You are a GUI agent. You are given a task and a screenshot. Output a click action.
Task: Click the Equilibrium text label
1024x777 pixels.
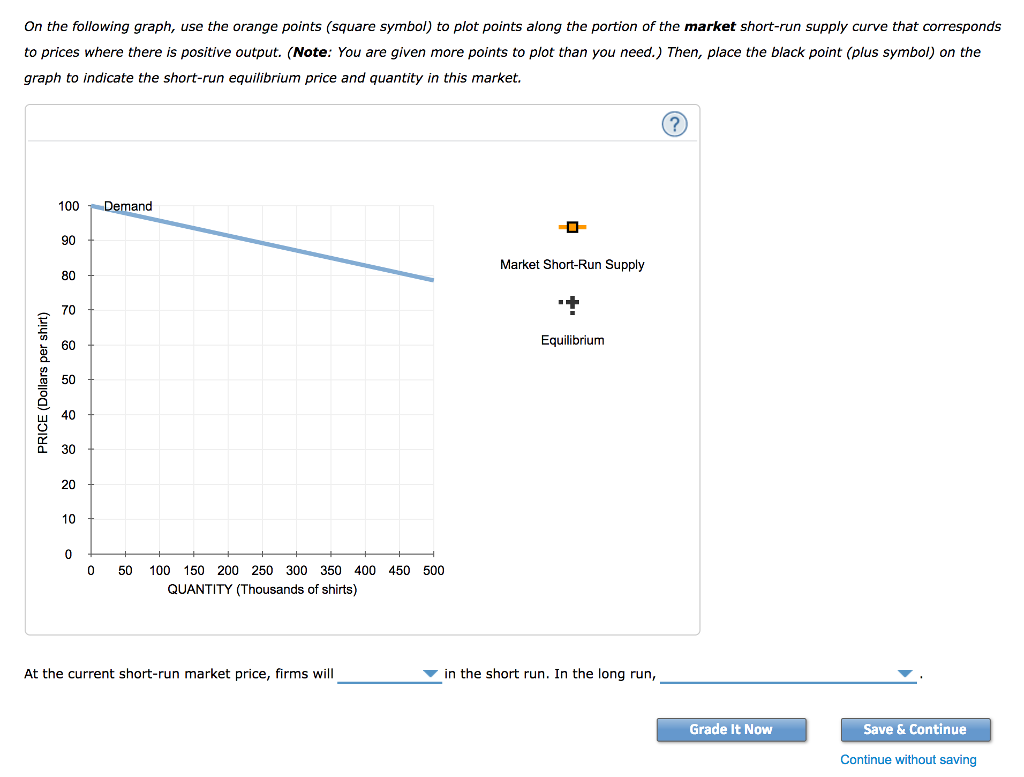[x=571, y=340]
